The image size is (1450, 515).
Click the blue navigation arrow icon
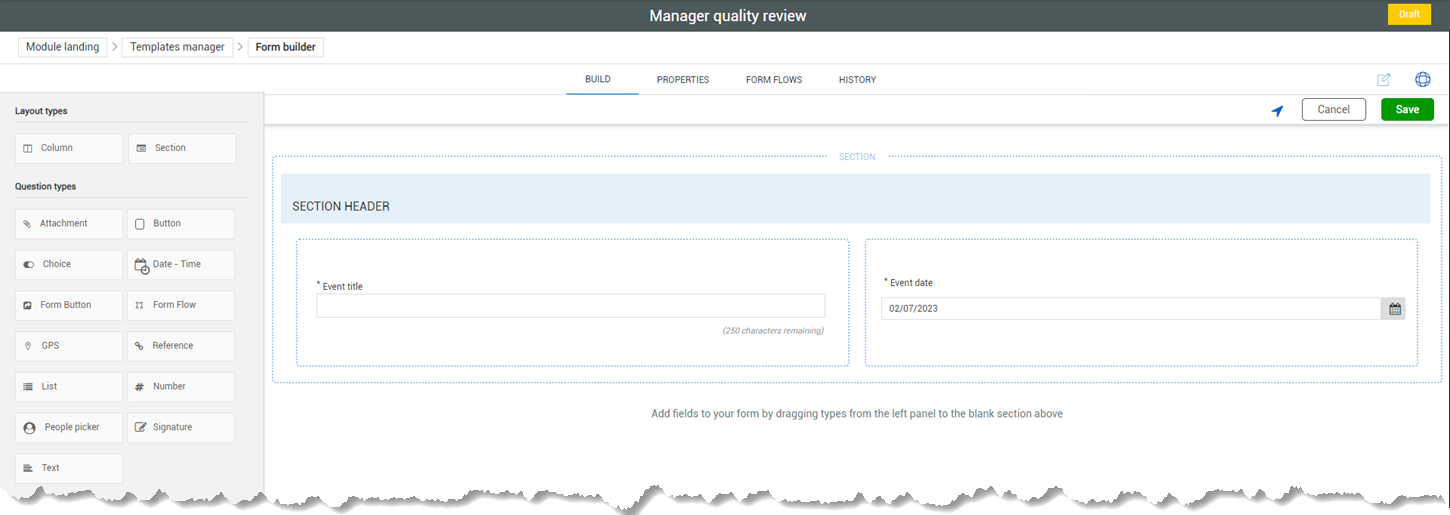(x=1277, y=111)
